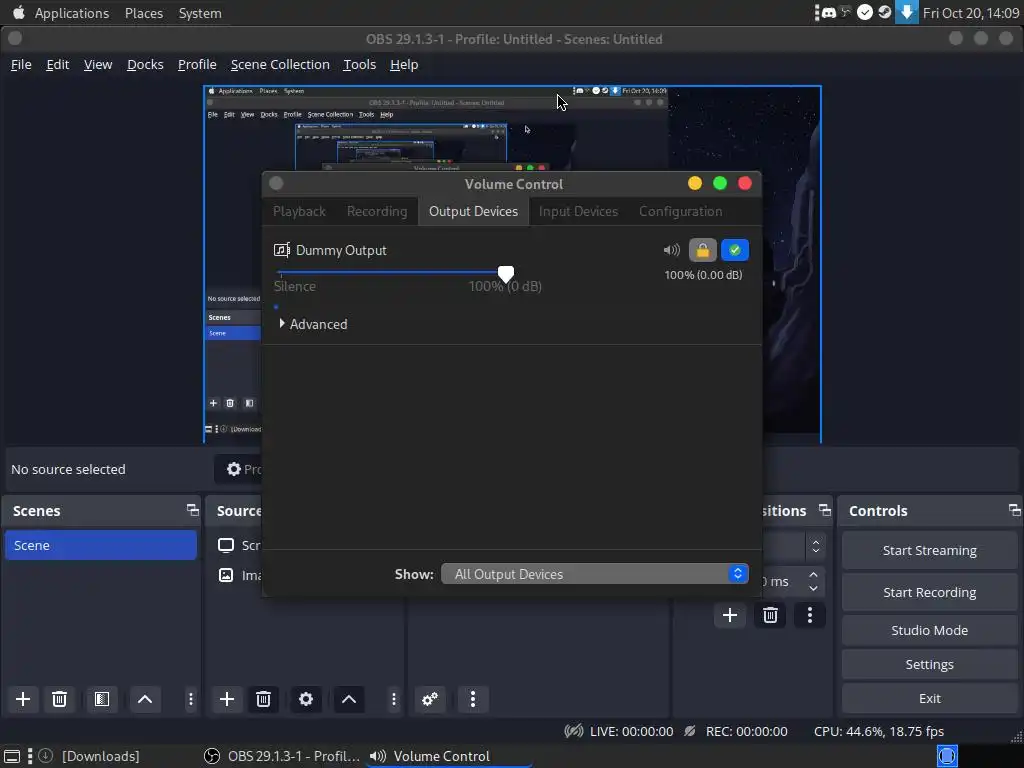This screenshot has height=768, width=1024.
Task: Increase transition duration with up arrow
Action: point(813,575)
